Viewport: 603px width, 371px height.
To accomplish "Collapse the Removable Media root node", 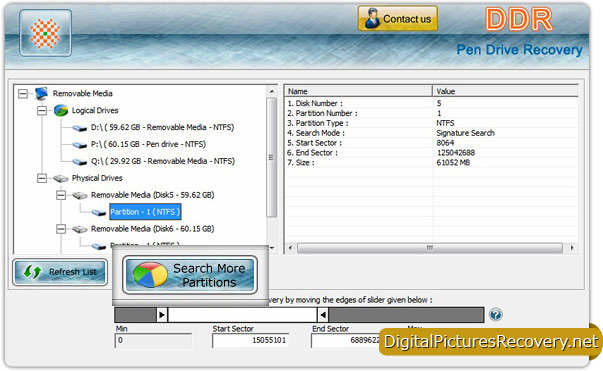I will [23, 93].
